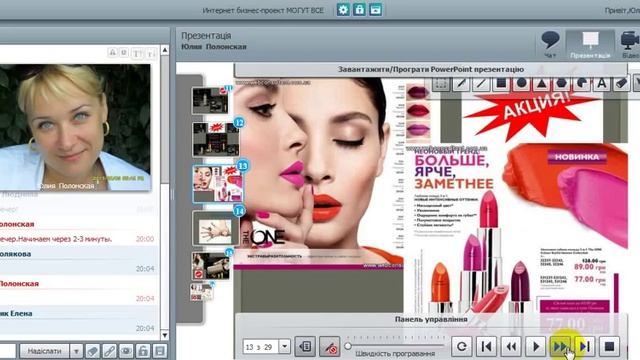The image size is (640, 360).
Task: Click the save disk icon in chat toolbar
Action: 160,351
